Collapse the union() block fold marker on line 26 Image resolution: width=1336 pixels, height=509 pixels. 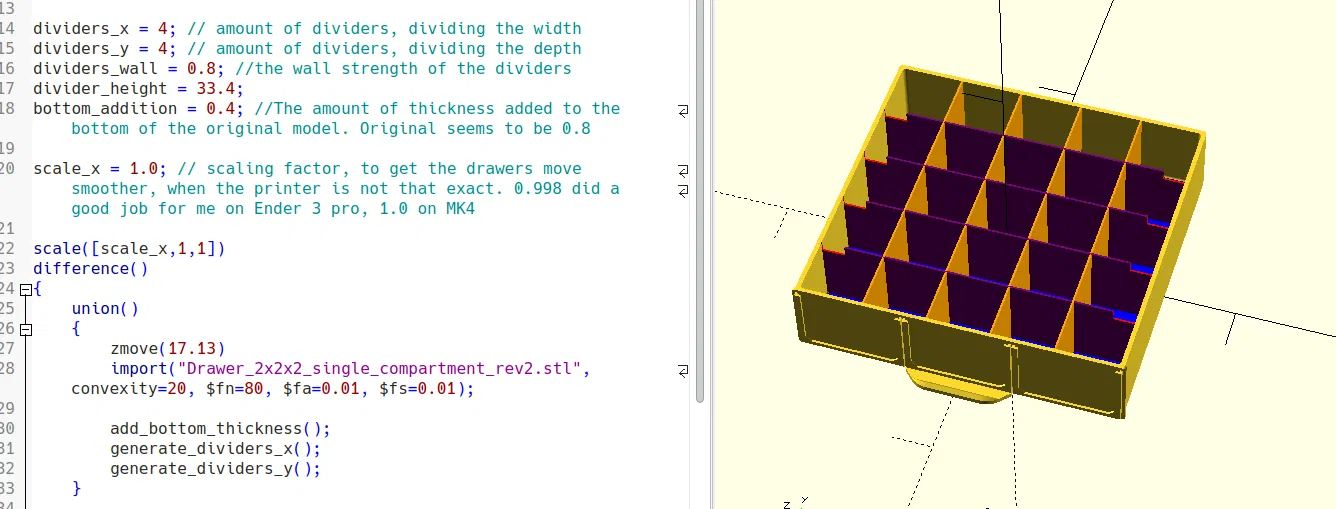point(26,329)
